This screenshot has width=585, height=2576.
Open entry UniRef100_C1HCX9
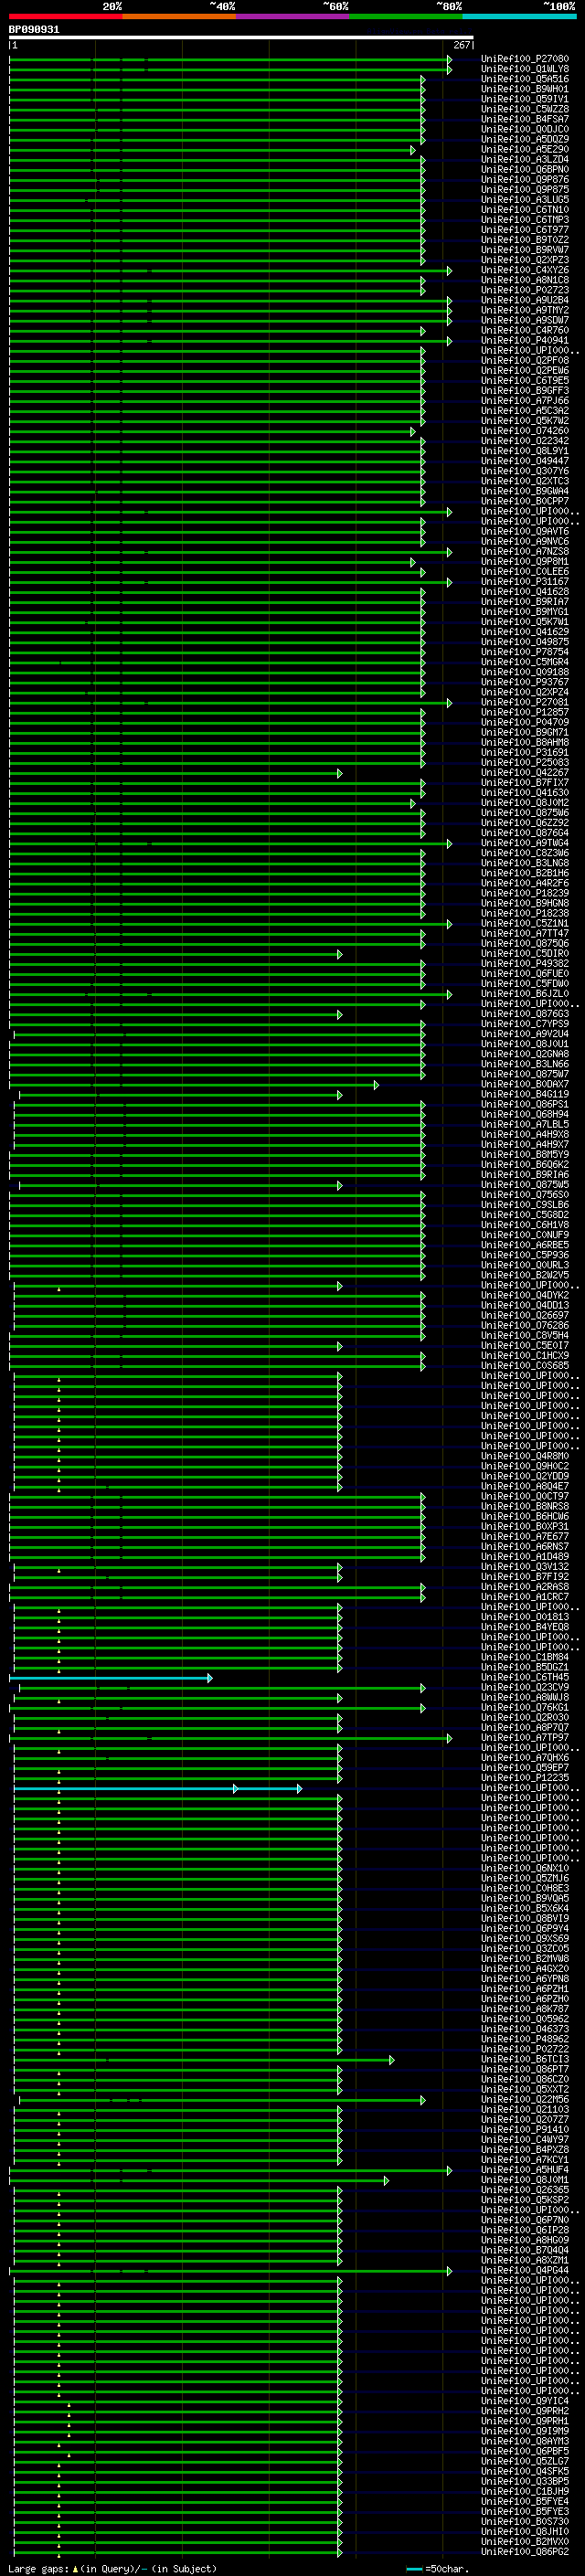point(524,1355)
